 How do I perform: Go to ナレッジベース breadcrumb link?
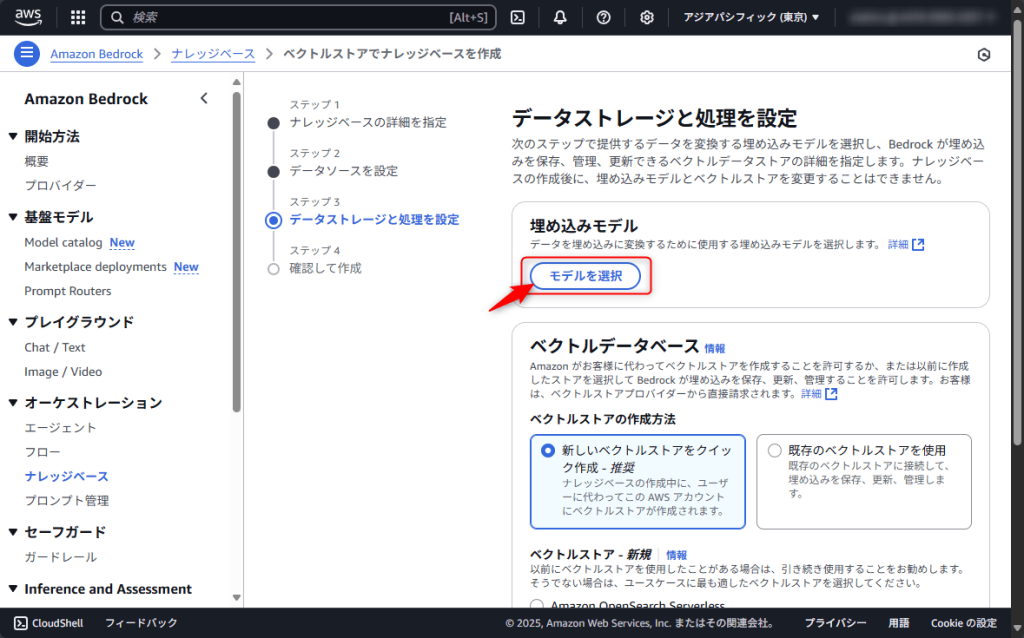214,54
